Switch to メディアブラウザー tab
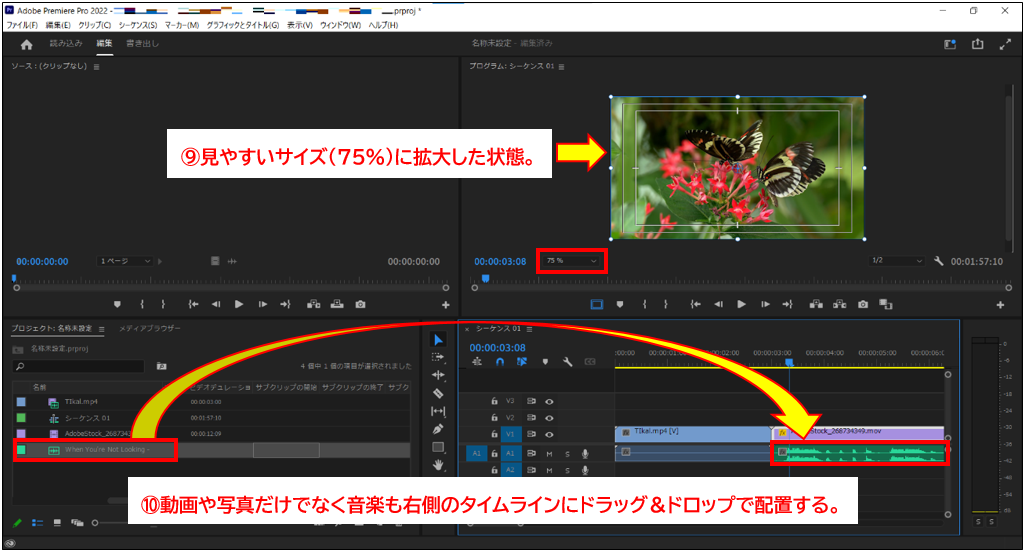The height and width of the screenshot is (552, 1026). point(149,328)
